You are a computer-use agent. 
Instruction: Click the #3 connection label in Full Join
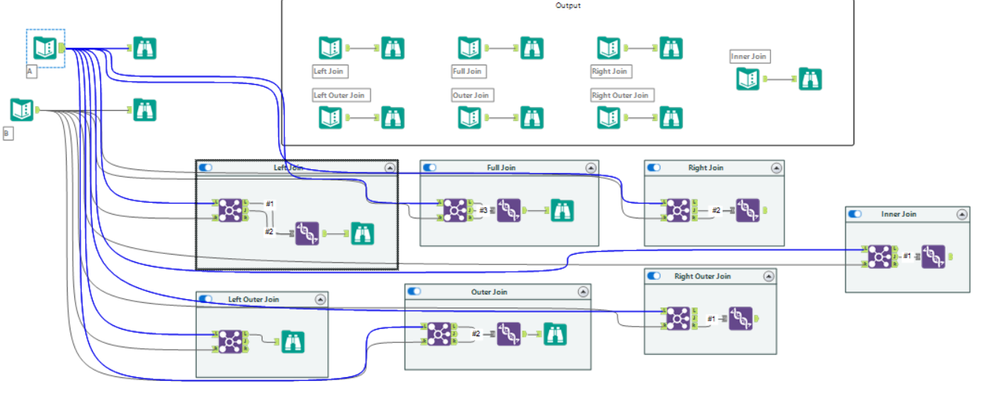pyautogui.click(x=484, y=210)
